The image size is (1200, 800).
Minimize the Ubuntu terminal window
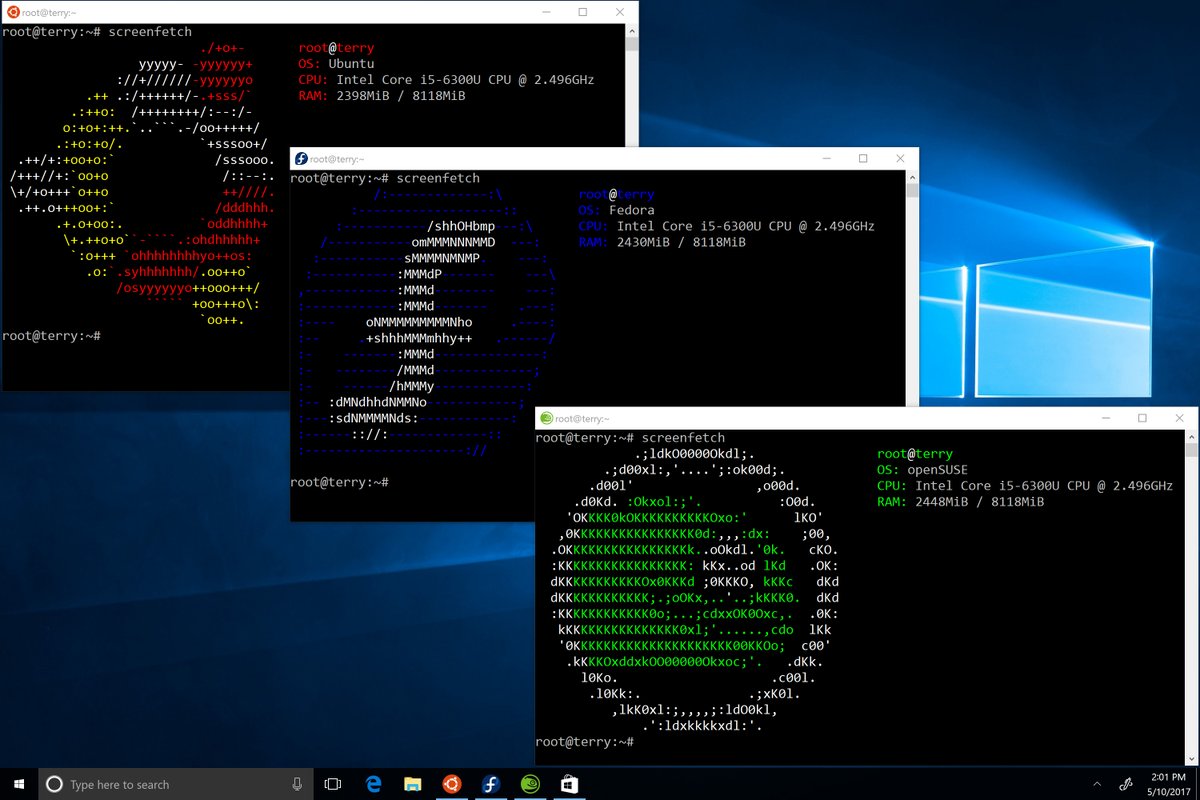(547, 12)
